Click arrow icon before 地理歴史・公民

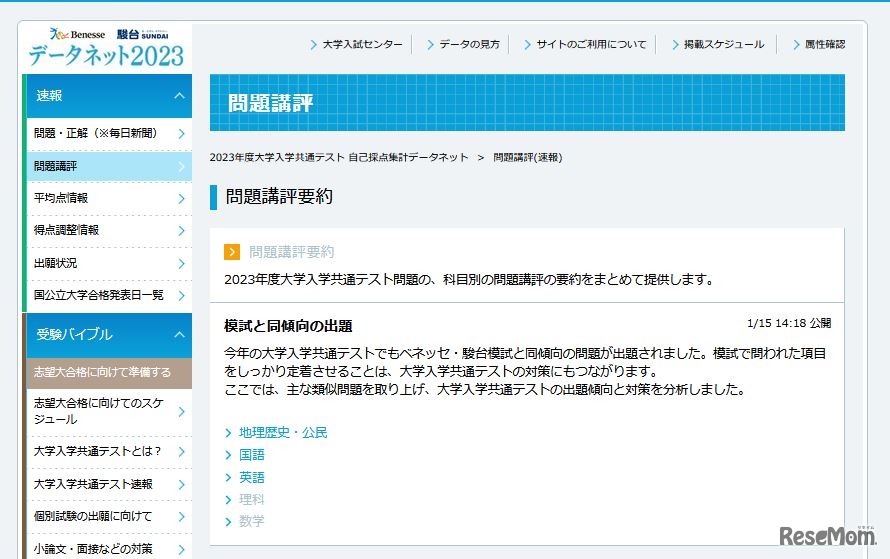[228, 434]
